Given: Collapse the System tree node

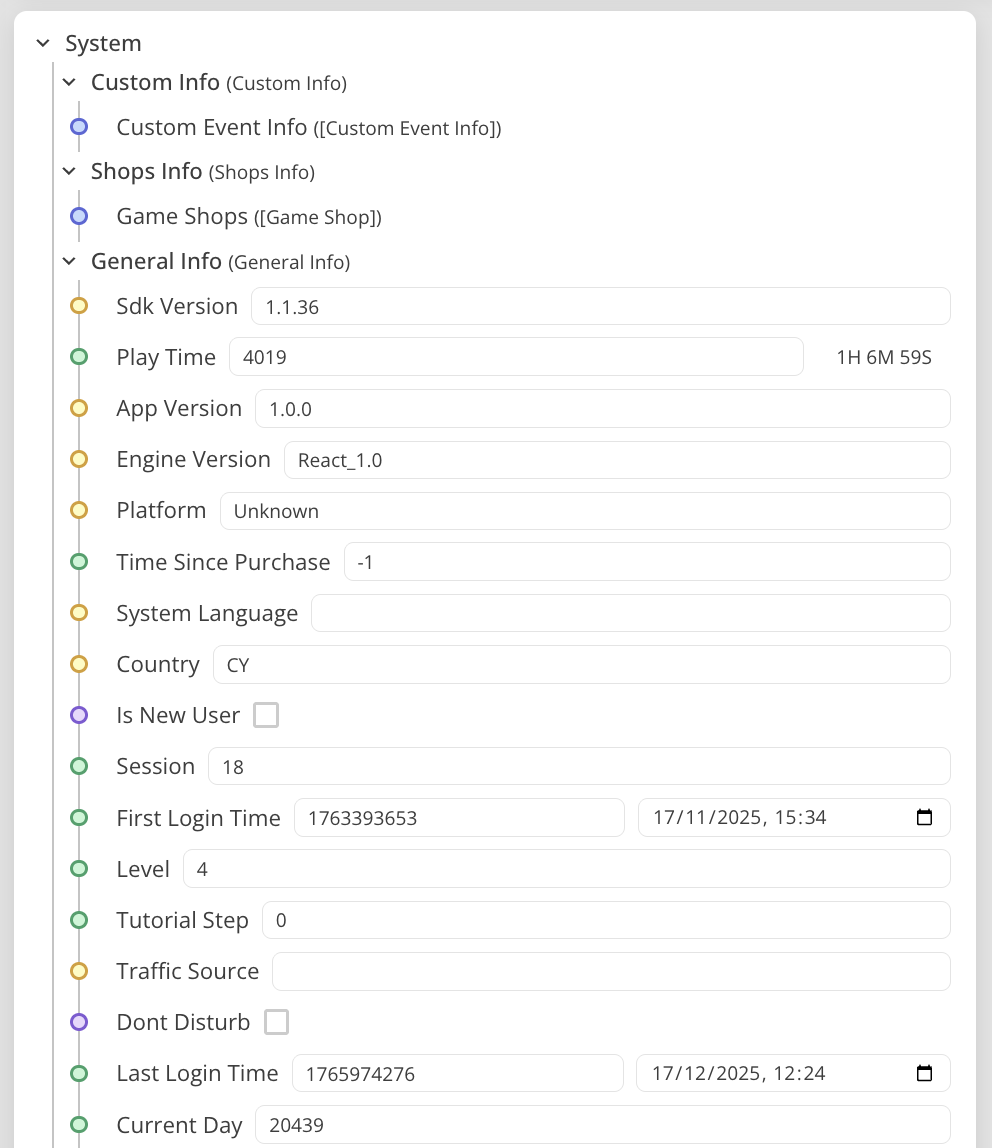Looking at the screenshot, I should point(43,43).
